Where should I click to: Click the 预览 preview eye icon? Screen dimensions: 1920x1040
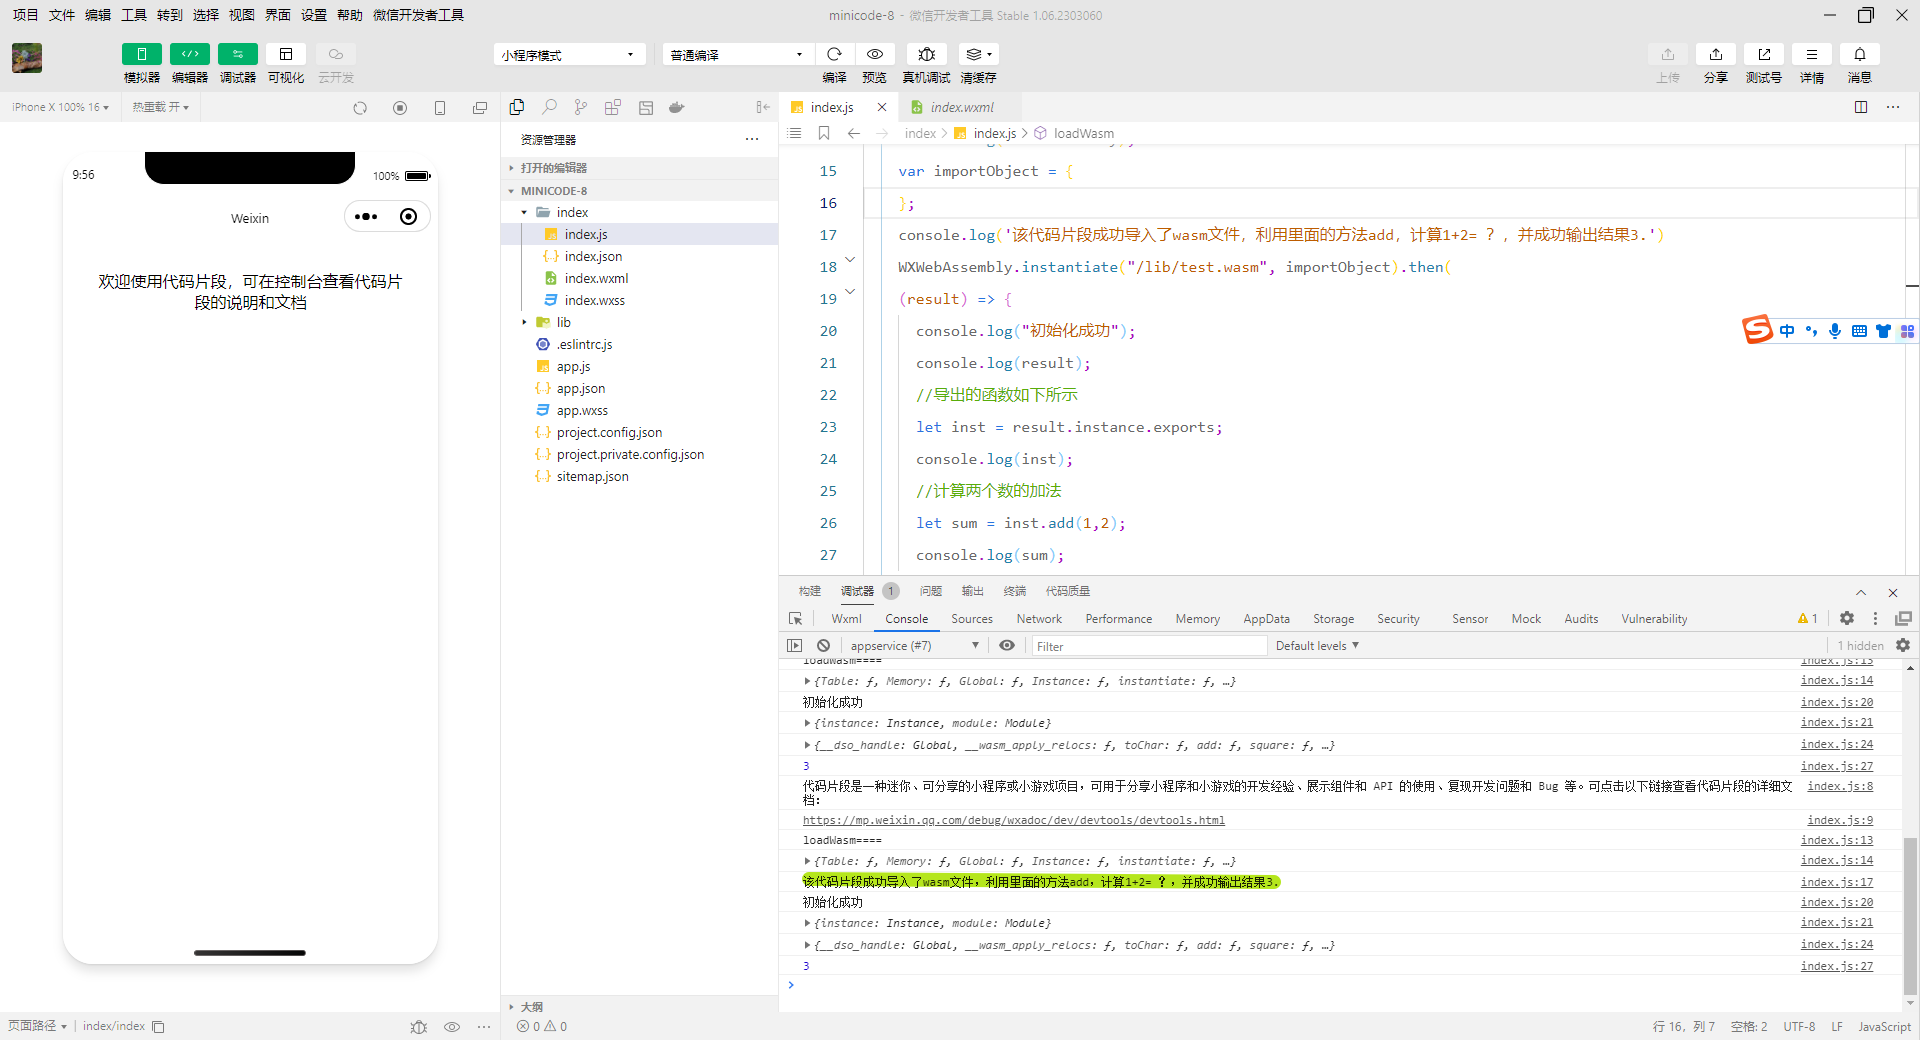click(875, 54)
